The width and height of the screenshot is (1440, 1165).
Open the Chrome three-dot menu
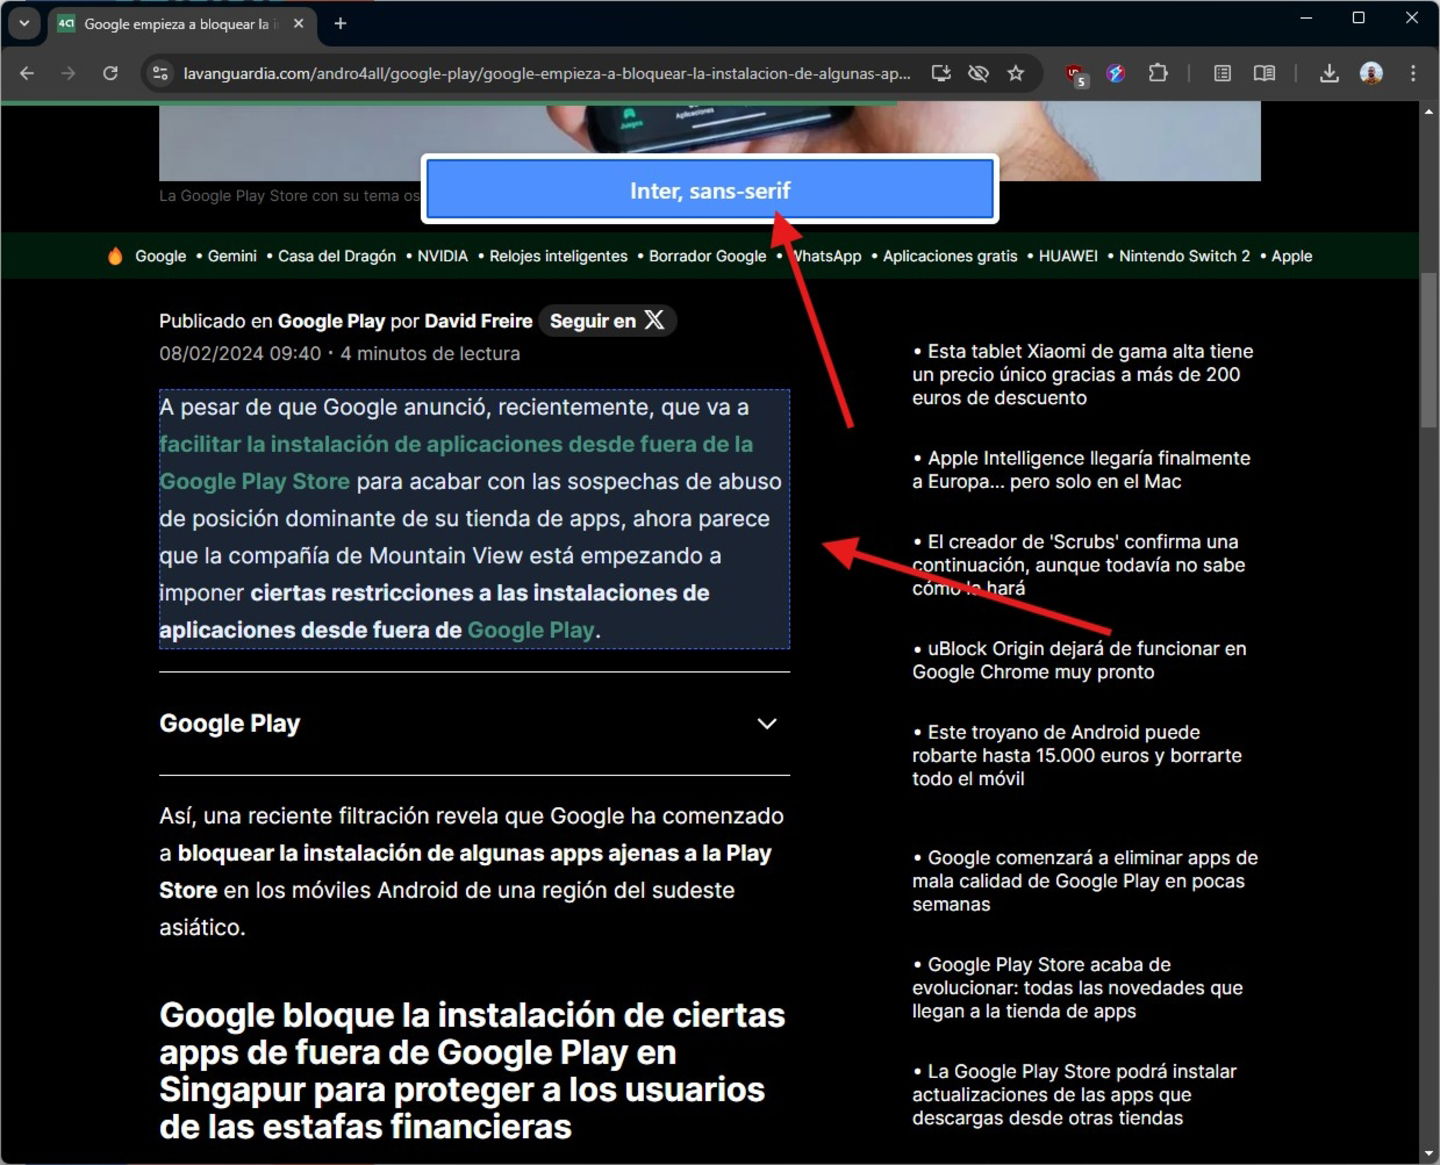pyautogui.click(x=1413, y=73)
